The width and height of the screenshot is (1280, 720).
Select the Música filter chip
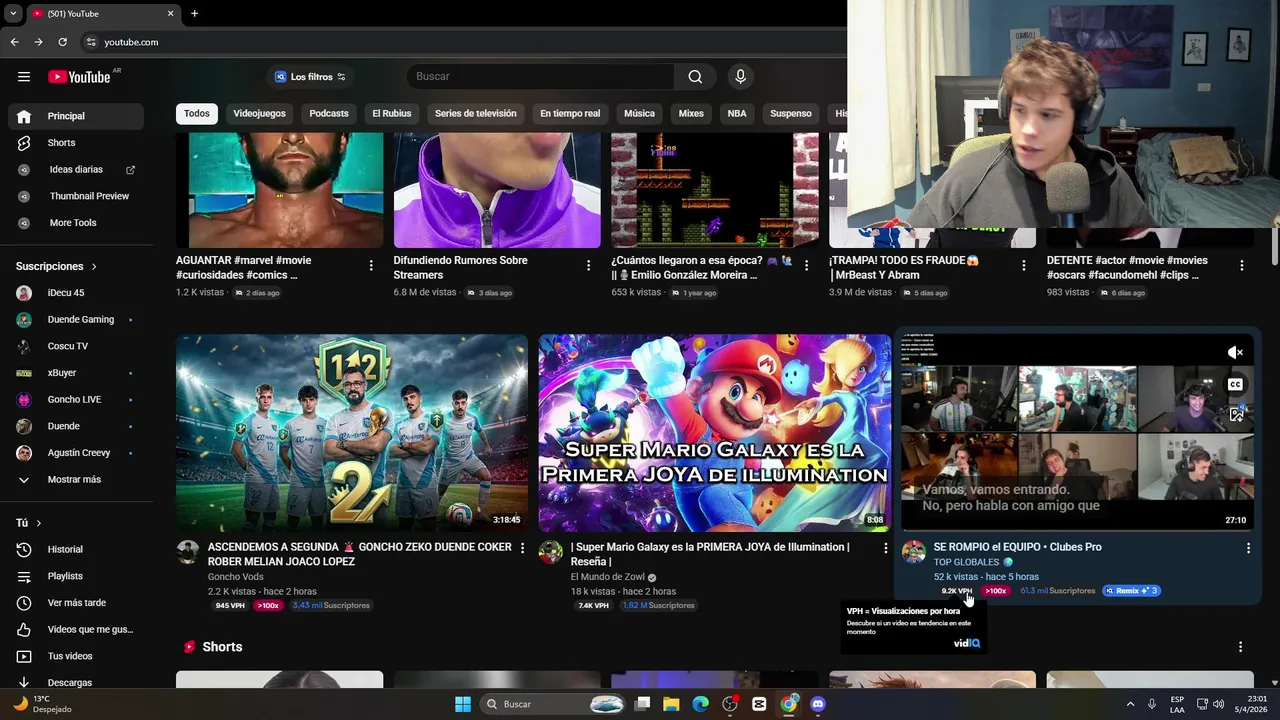[639, 114]
